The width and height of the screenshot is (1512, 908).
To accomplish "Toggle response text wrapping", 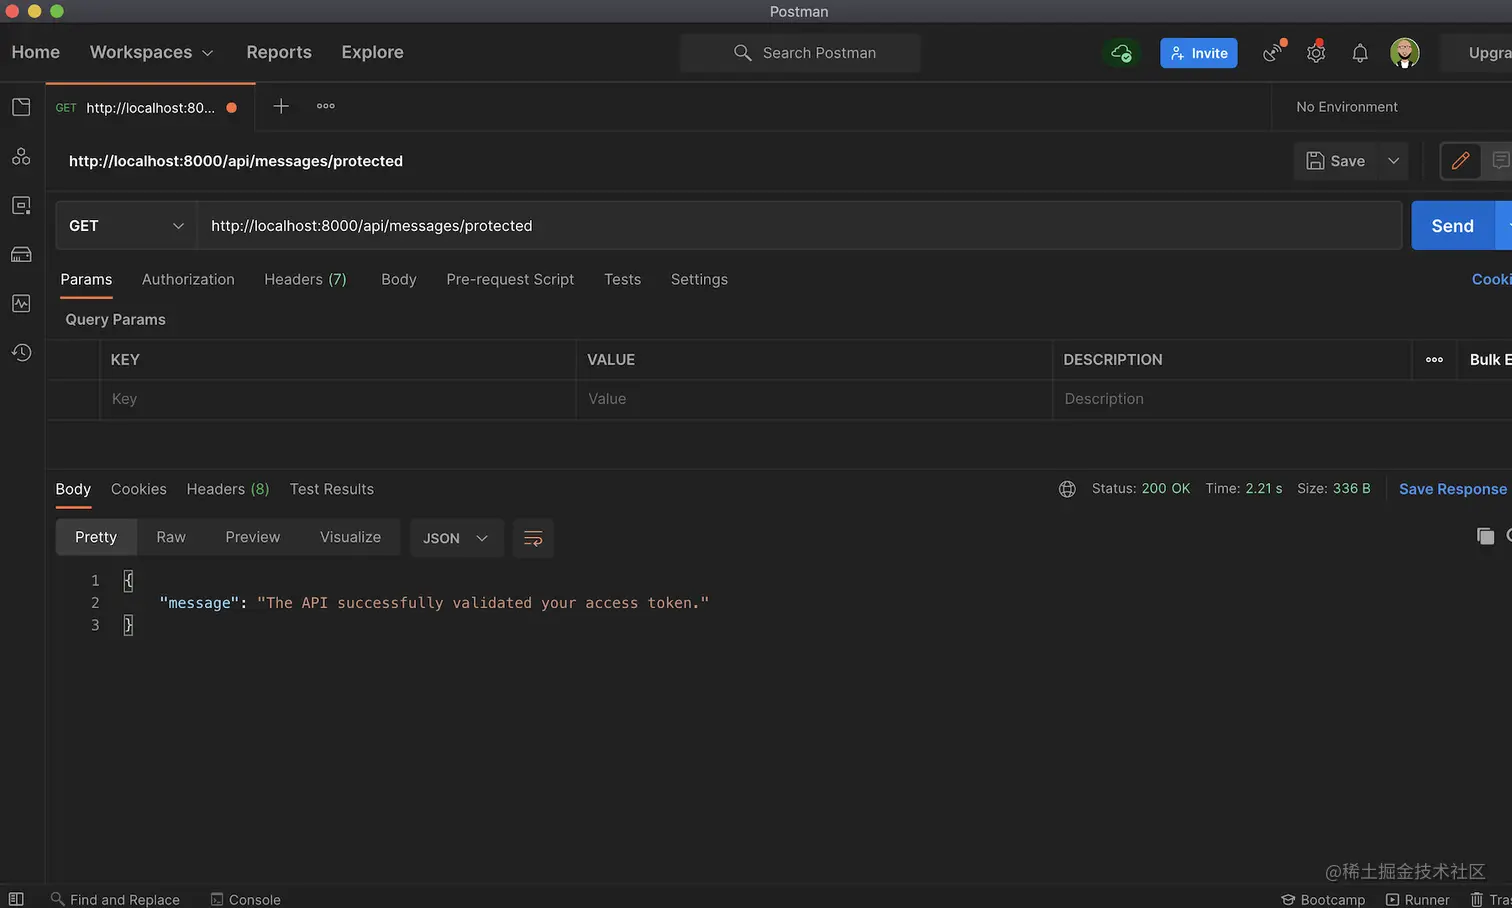I will pos(533,538).
